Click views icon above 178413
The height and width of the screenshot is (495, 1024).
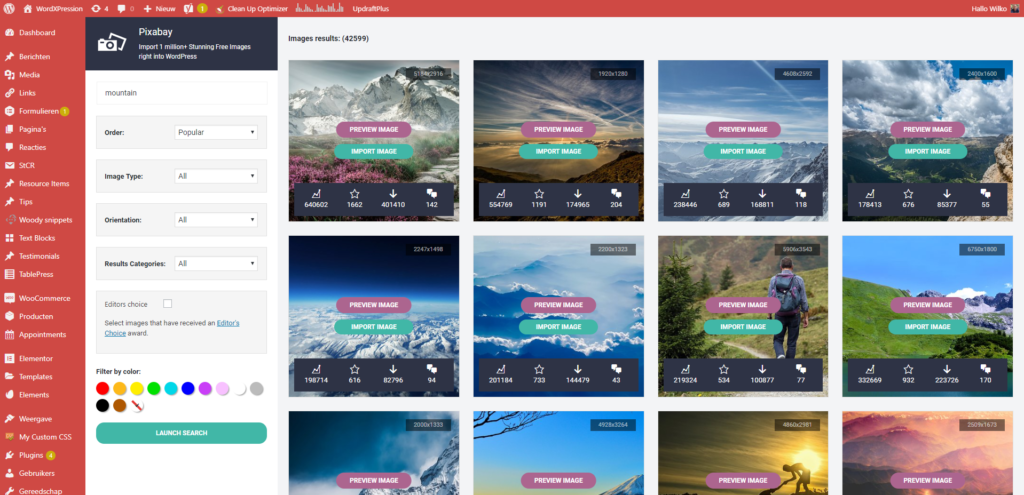(870, 194)
